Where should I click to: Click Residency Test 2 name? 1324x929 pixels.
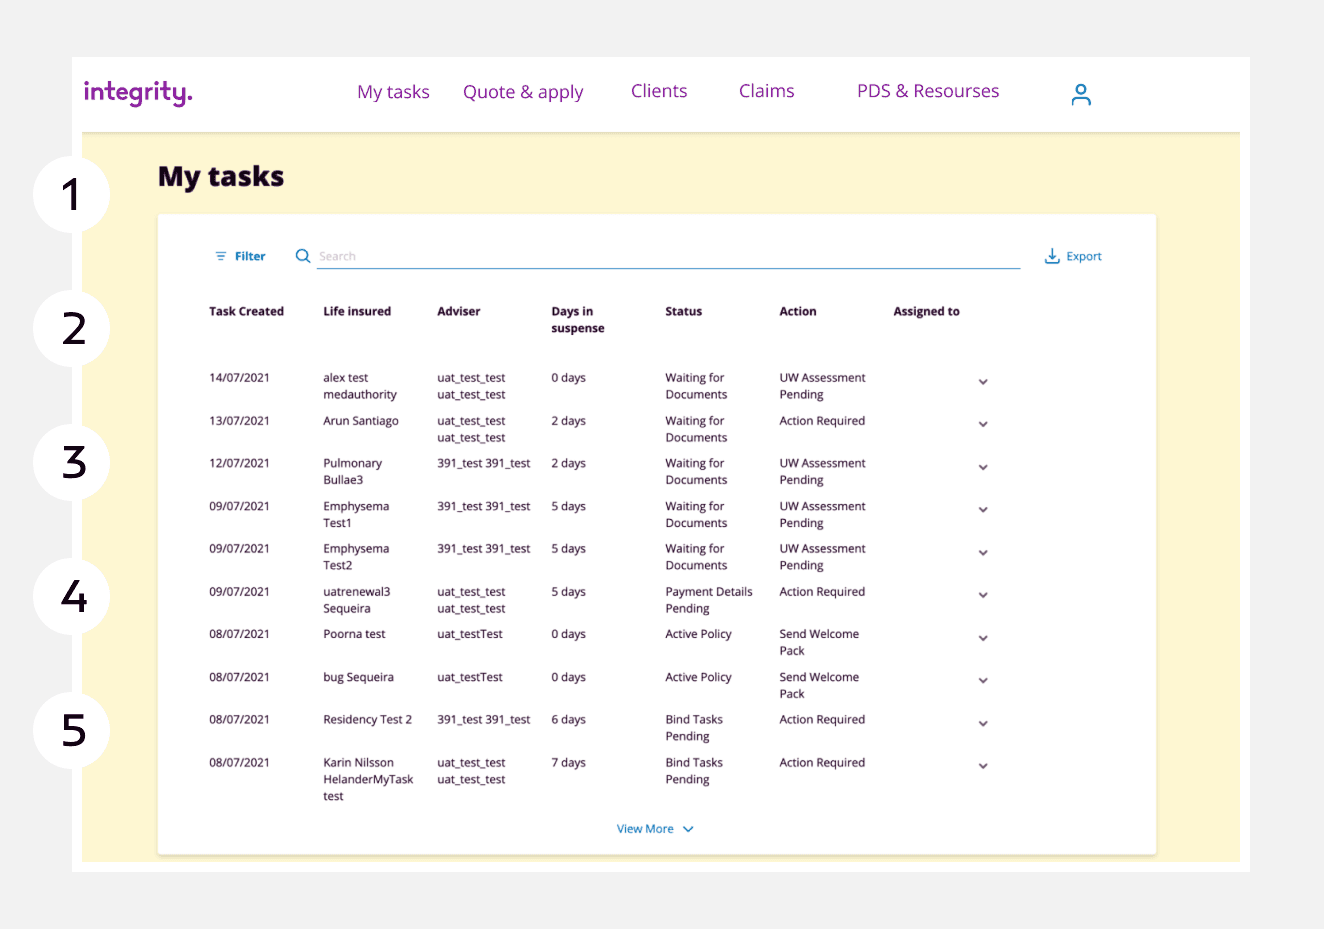click(367, 720)
